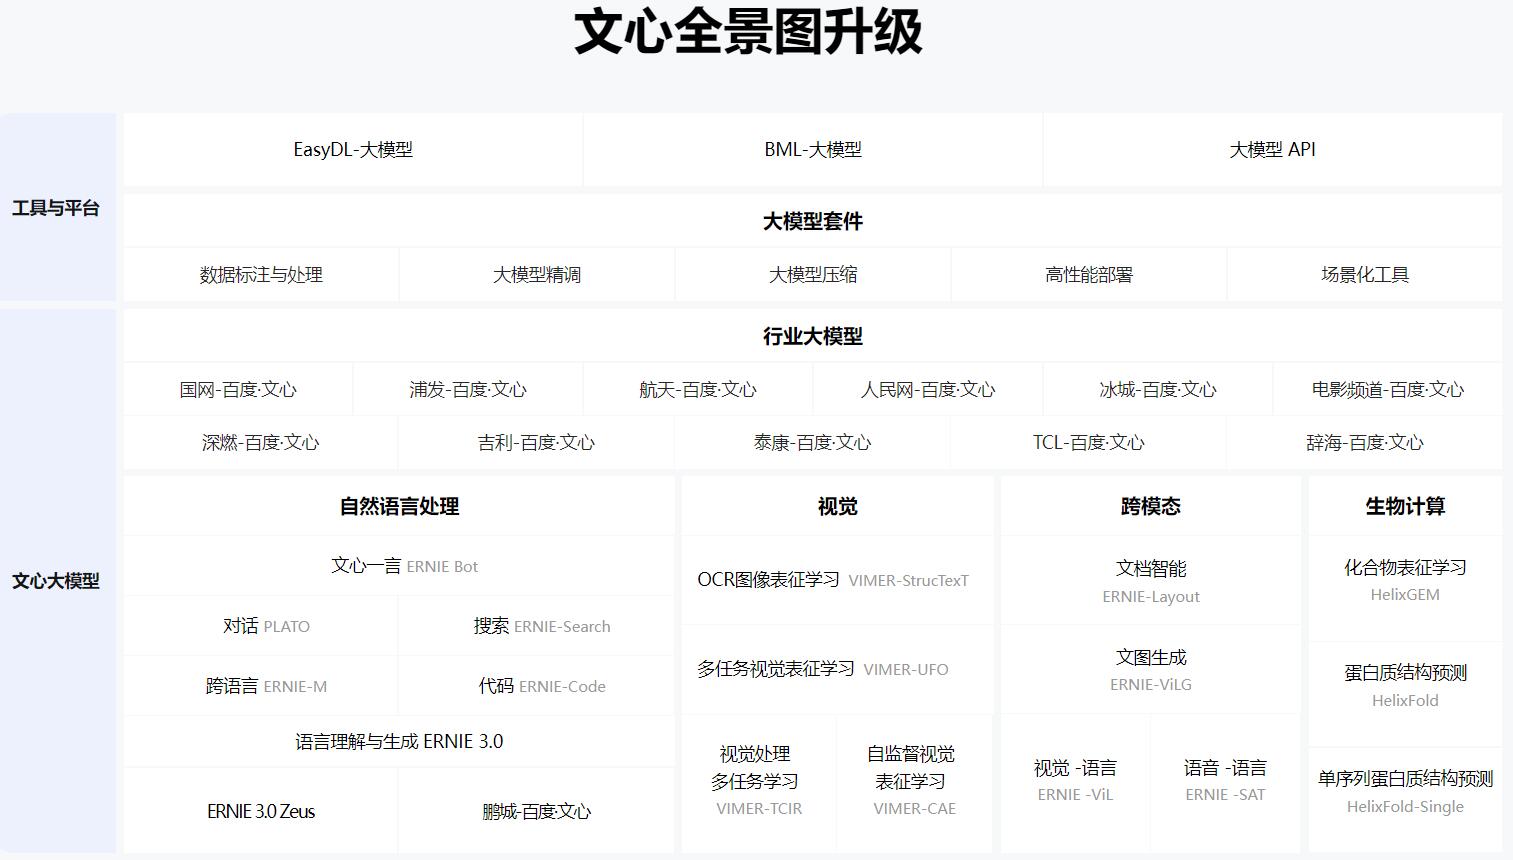Screen dimensions: 1513x860
Task: Select the 自然语言处理 section header
Action: coord(398,506)
